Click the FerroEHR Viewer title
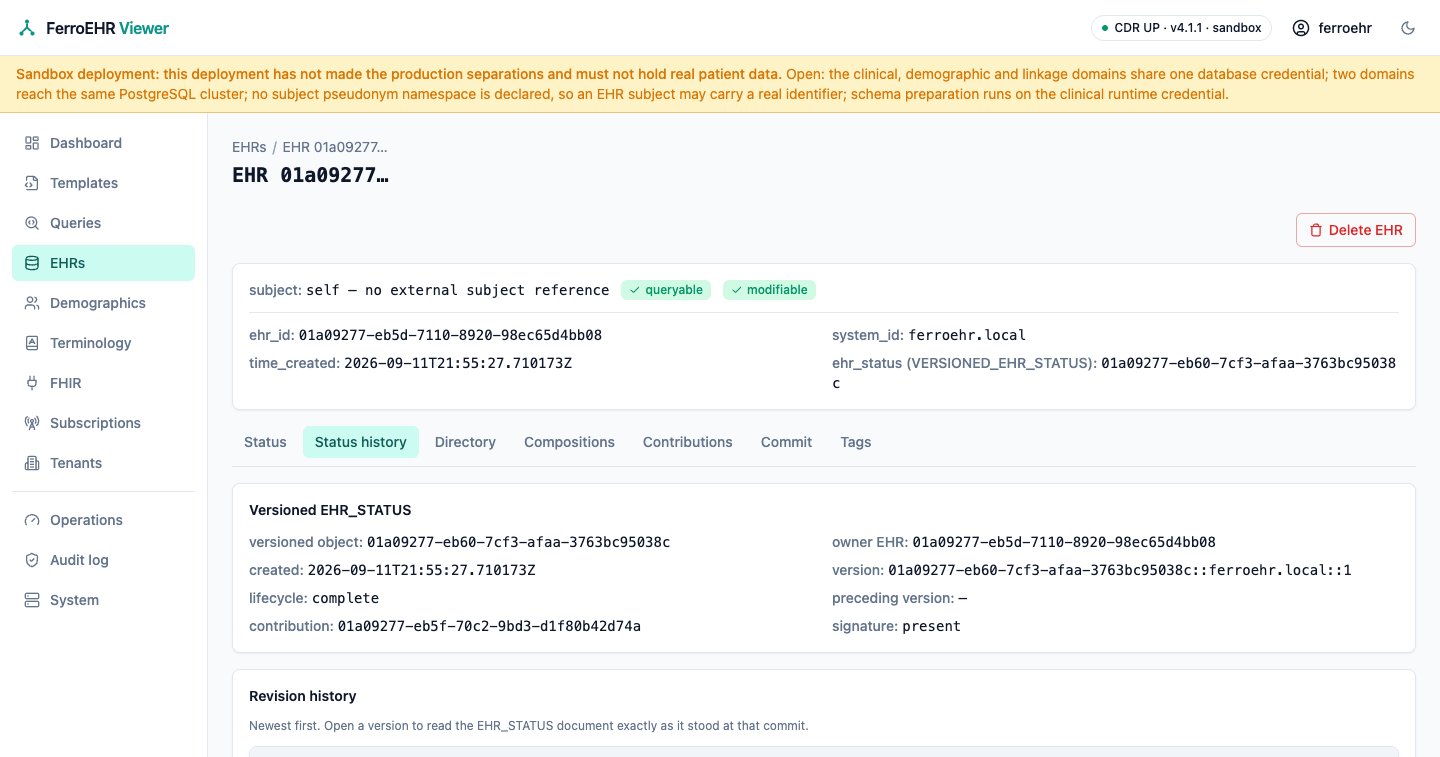Viewport: 1440px width, 757px height. click(x=107, y=28)
